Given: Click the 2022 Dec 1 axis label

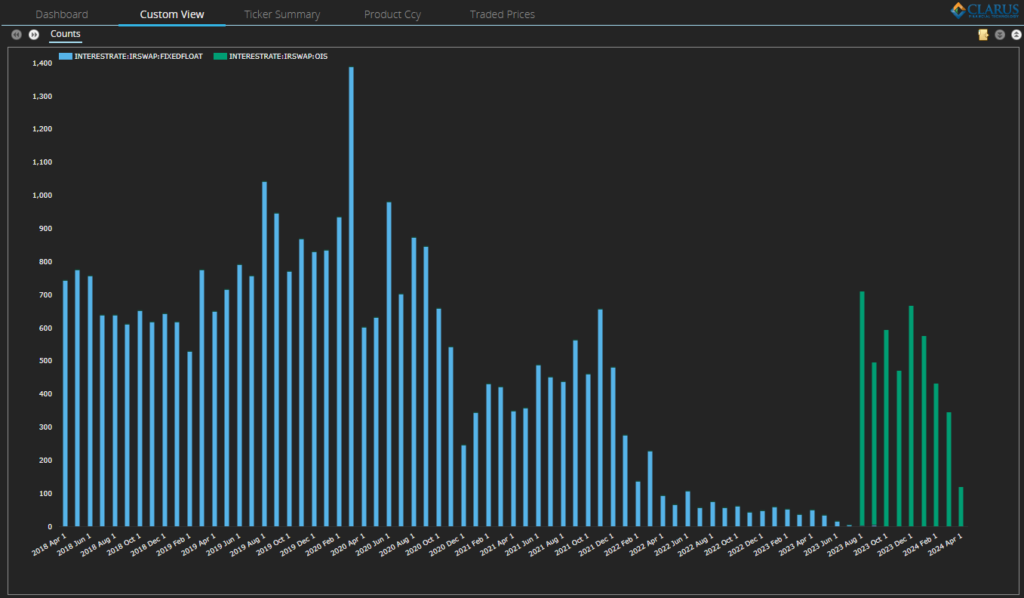Looking at the screenshot, I should (x=746, y=544).
